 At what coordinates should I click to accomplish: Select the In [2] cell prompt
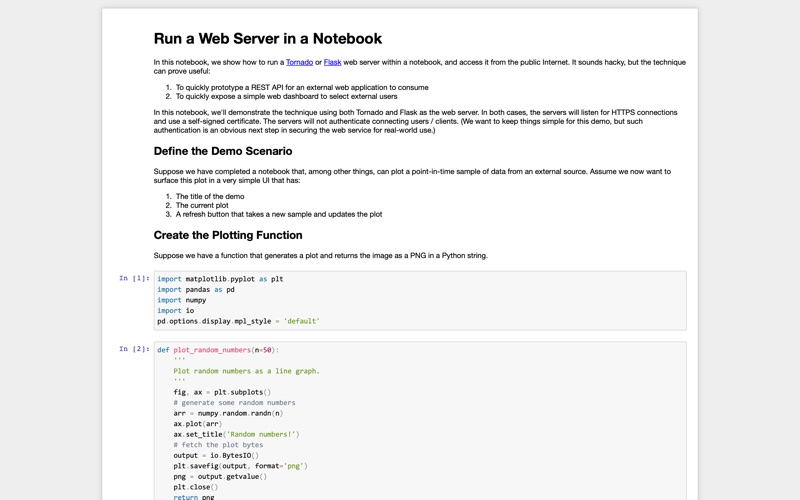click(x=134, y=349)
